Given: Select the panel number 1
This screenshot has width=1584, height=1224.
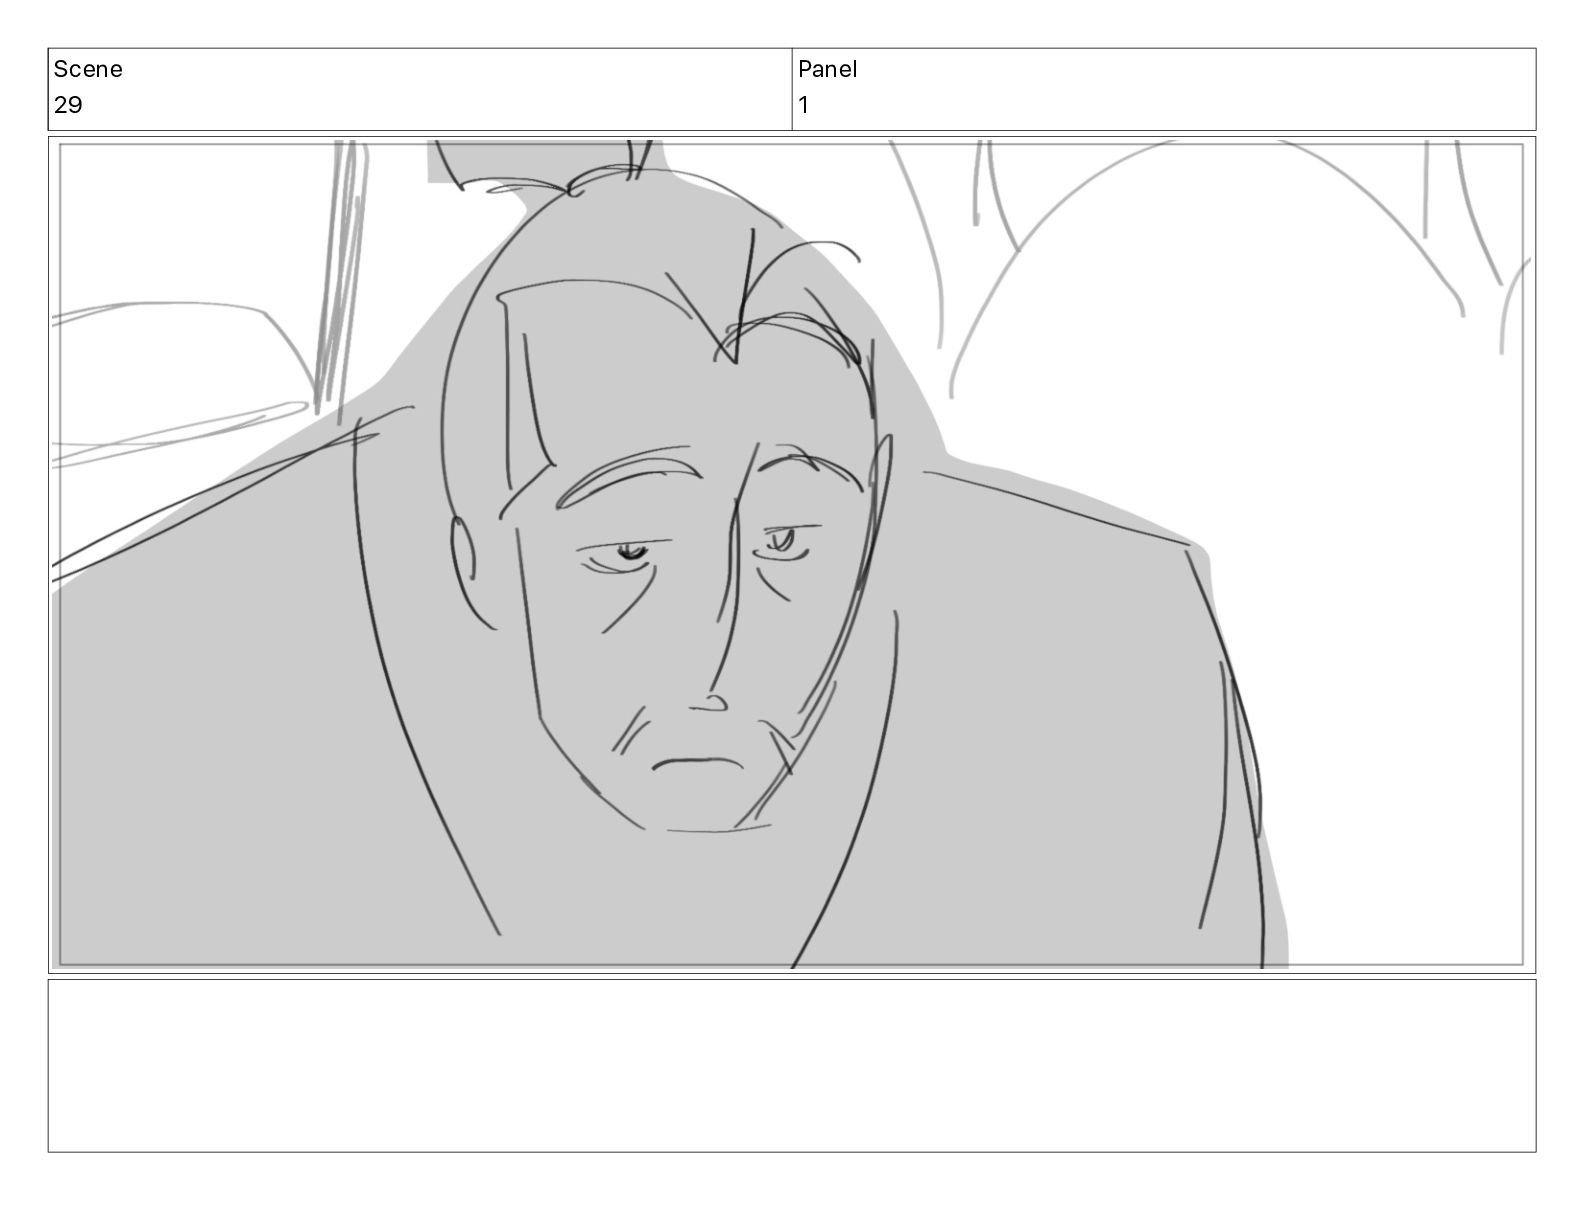Looking at the screenshot, I should pos(803,105).
